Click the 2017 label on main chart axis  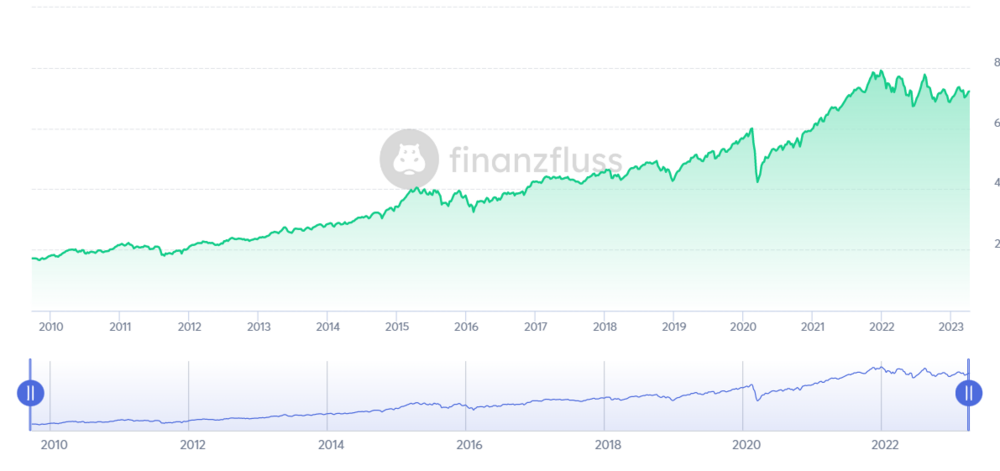535,326
